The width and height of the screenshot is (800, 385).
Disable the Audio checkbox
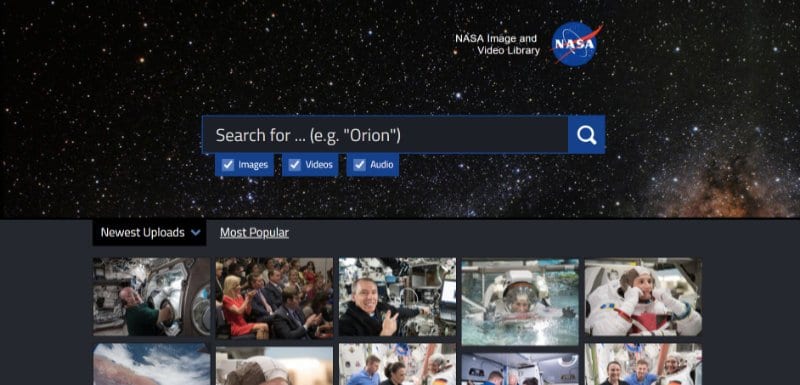360,165
